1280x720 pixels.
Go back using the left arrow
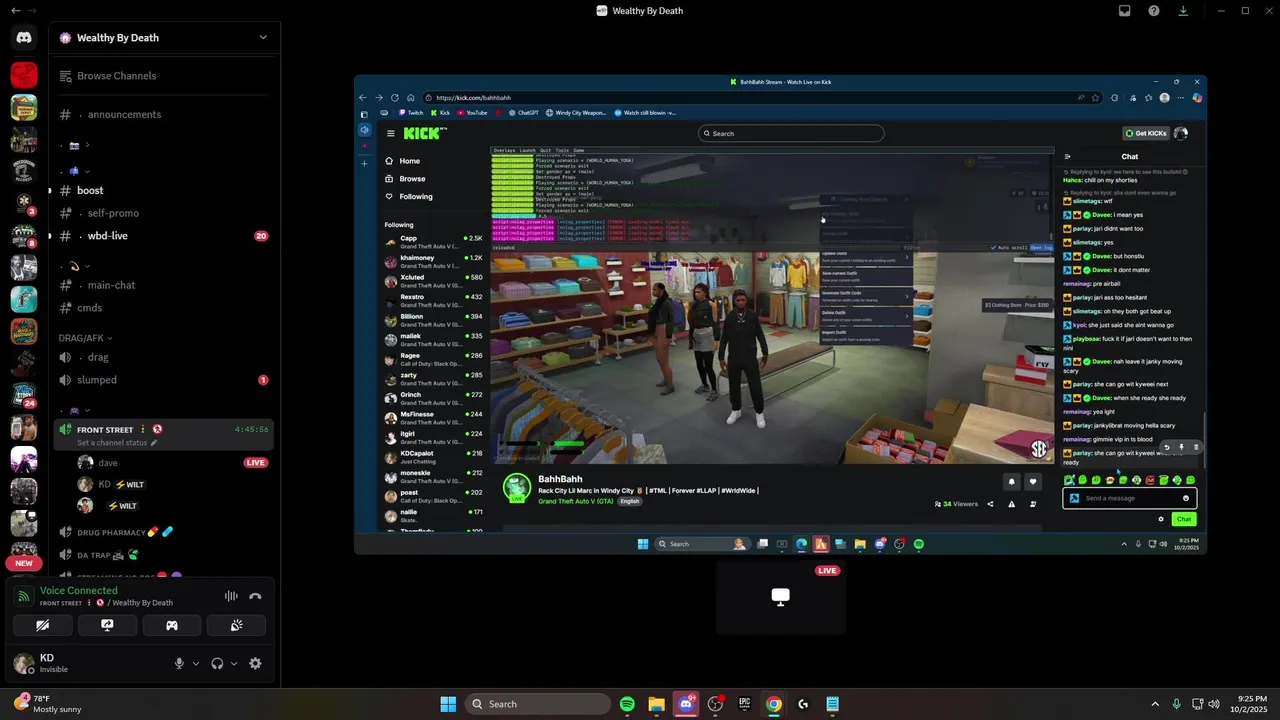tap(15, 11)
